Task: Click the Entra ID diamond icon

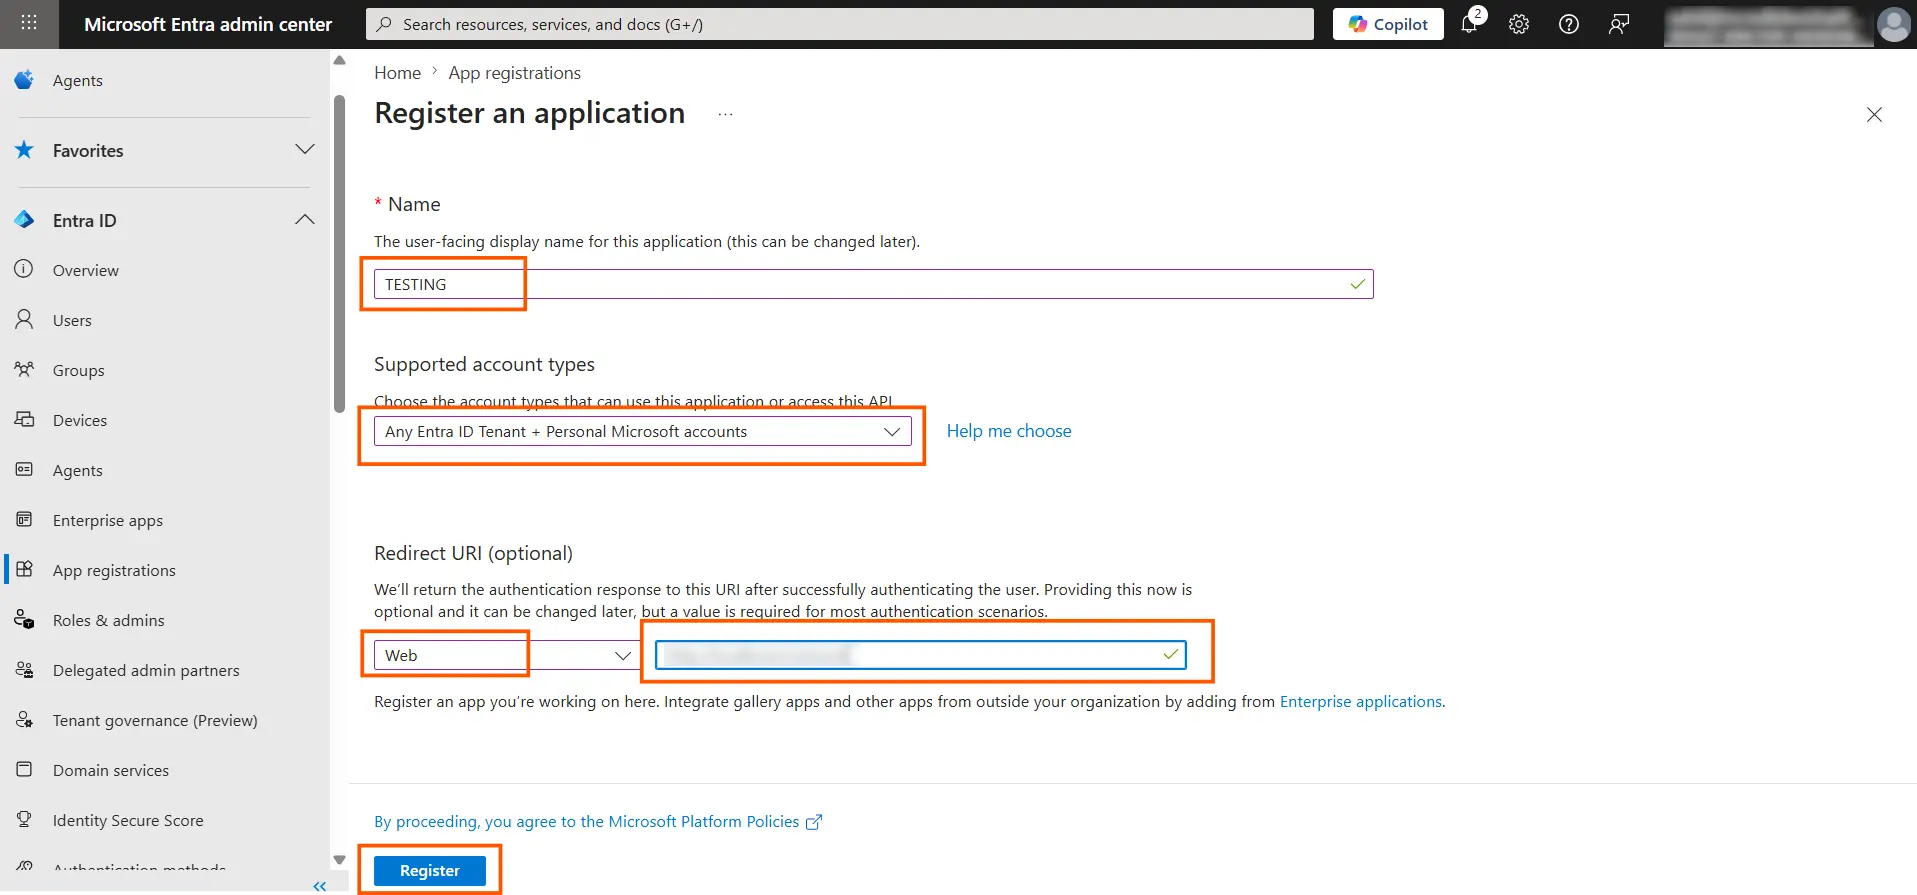Action: [25, 220]
